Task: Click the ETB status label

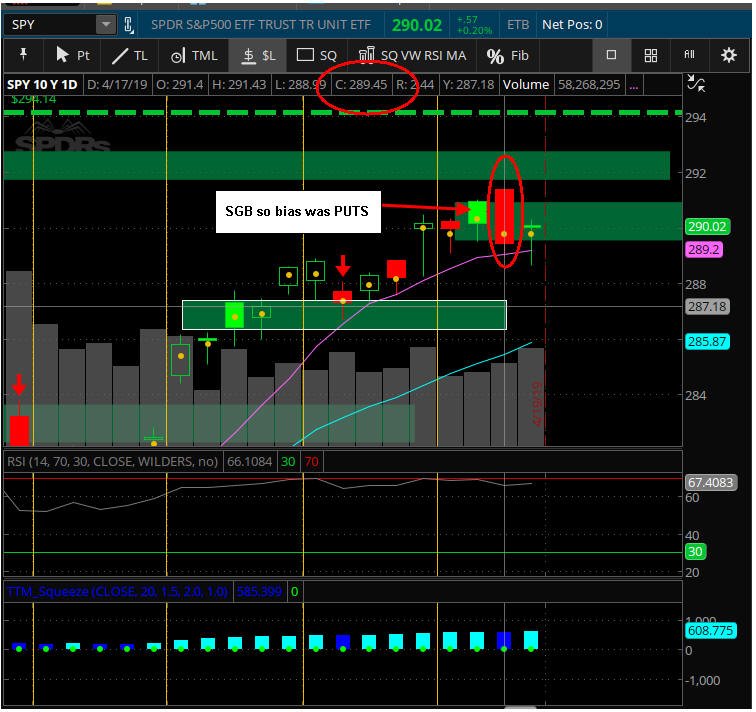Action: (x=518, y=25)
